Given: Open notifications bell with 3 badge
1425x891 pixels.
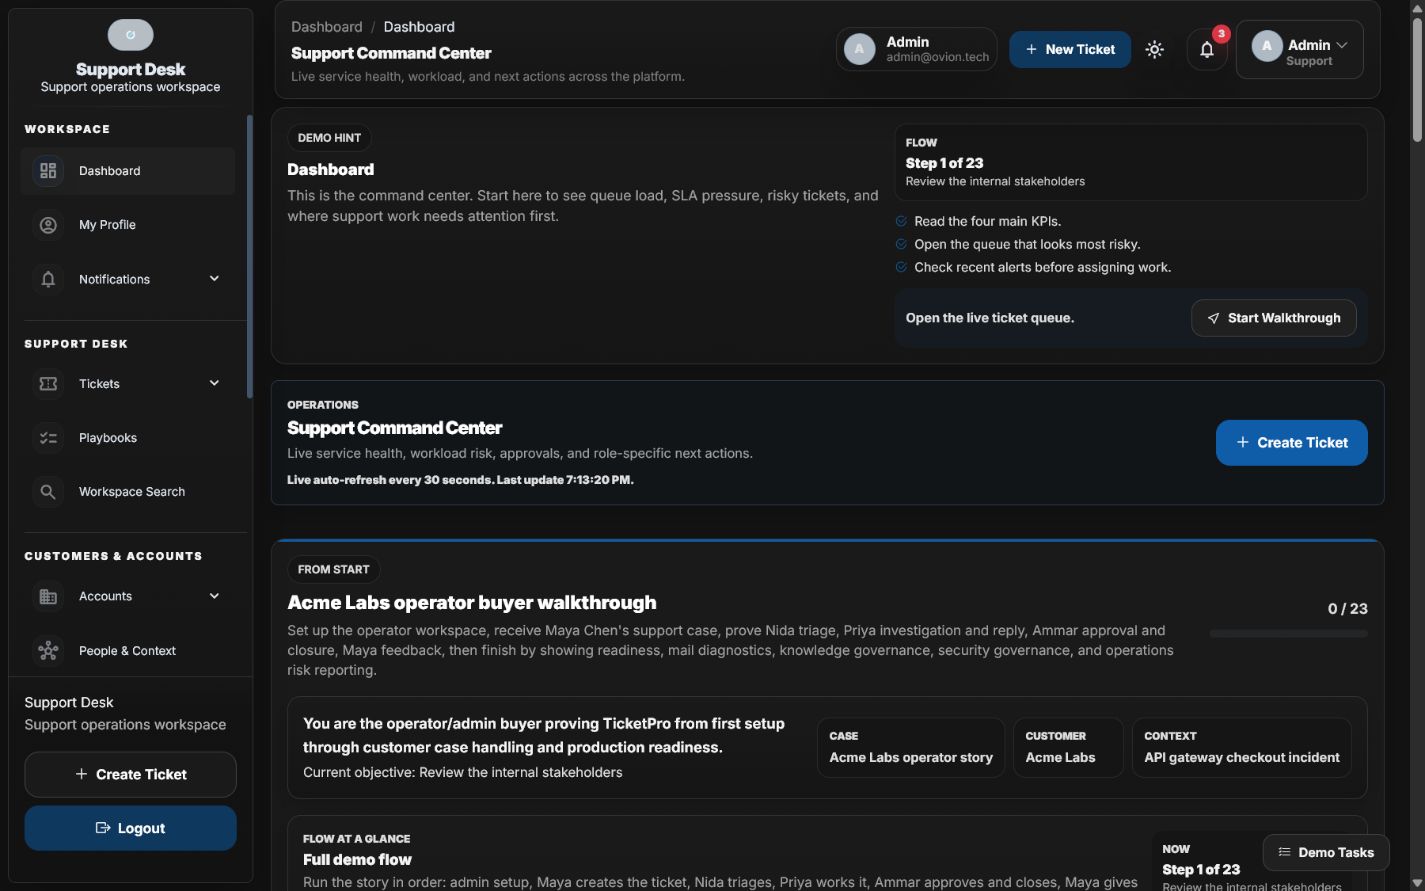Looking at the screenshot, I should (x=1207, y=49).
